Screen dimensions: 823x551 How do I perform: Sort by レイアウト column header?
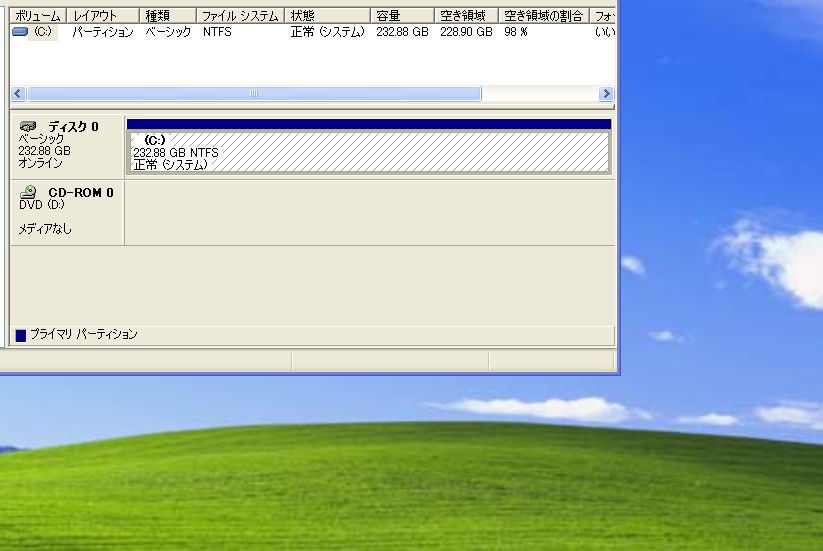point(103,16)
